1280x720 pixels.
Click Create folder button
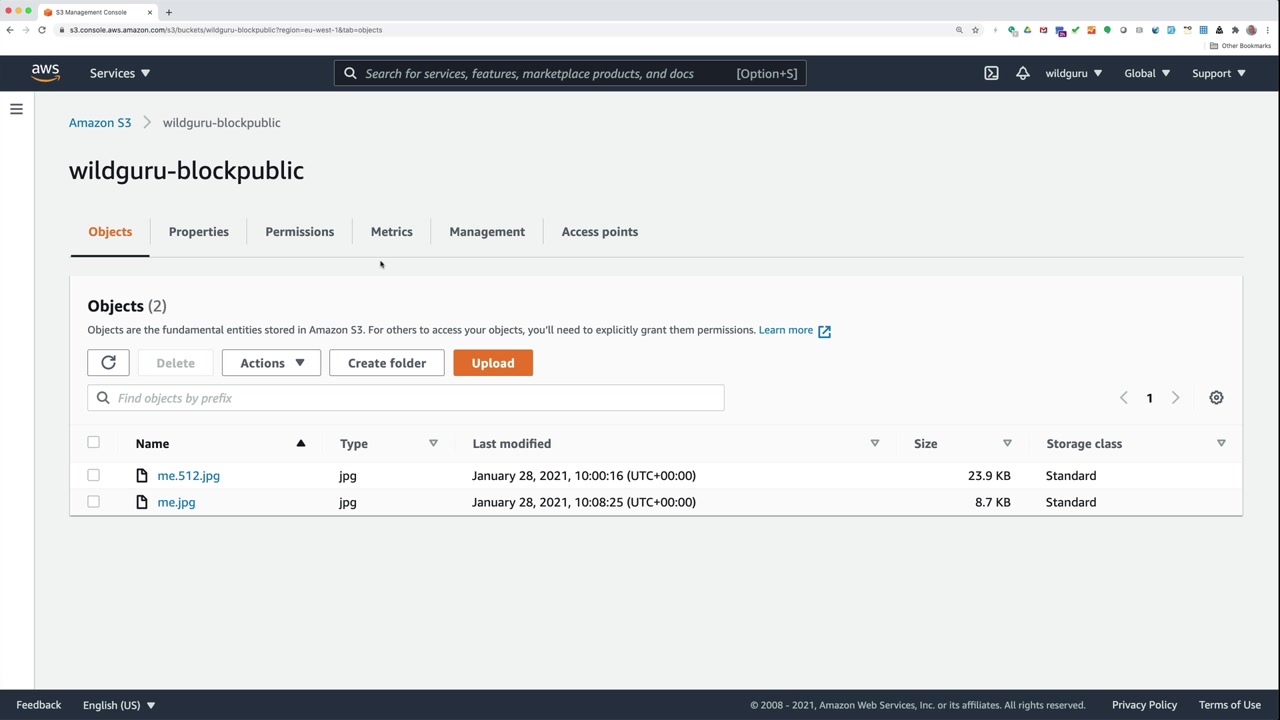[x=386, y=363]
